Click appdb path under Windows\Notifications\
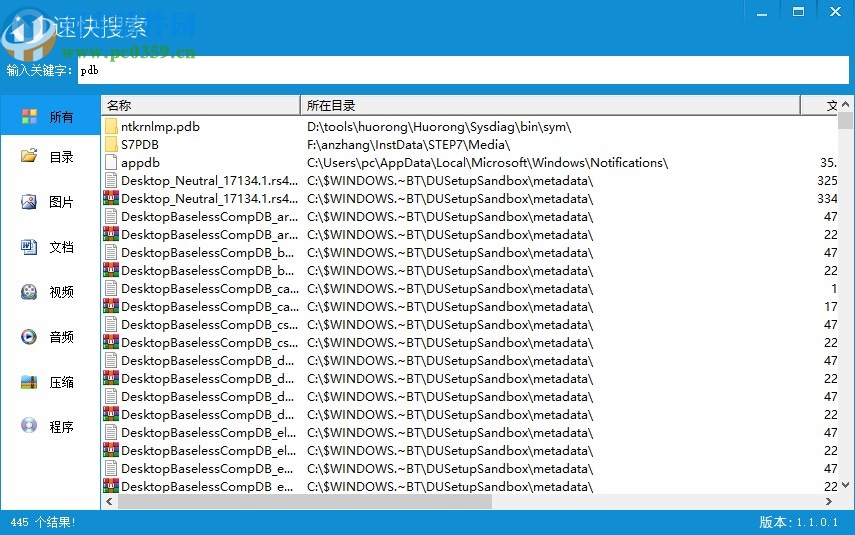The width and height of the screenshot is (855, 535). tap(487, 163)
